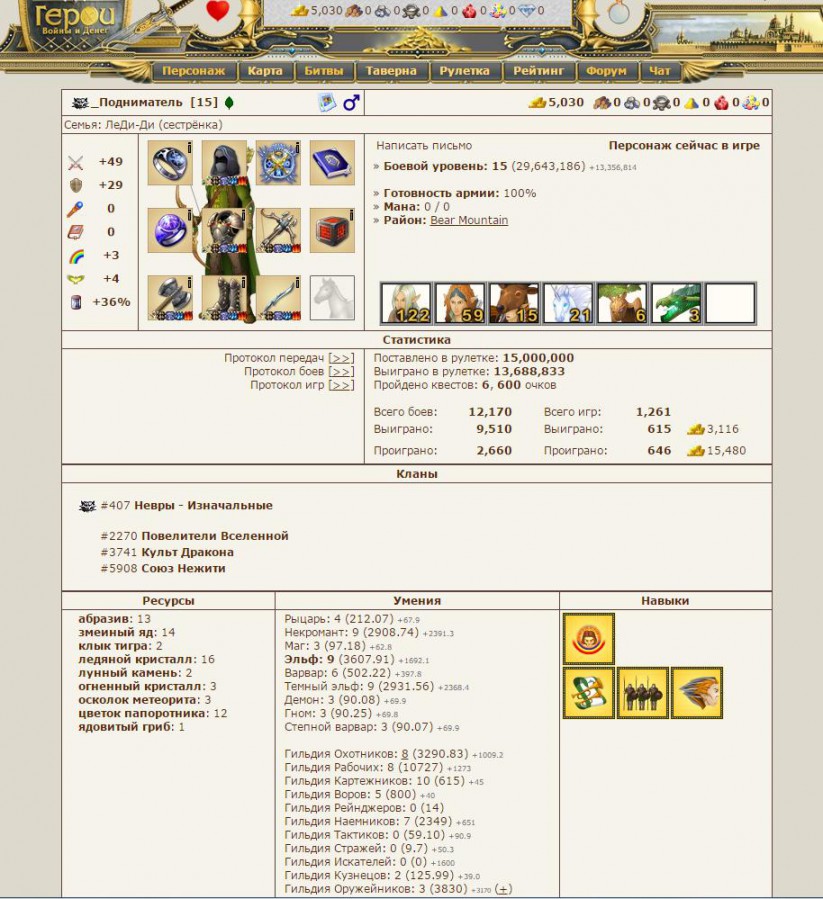Select the chest armor slot
This screenshot has width=823, height=899.
tap(224, 230)
